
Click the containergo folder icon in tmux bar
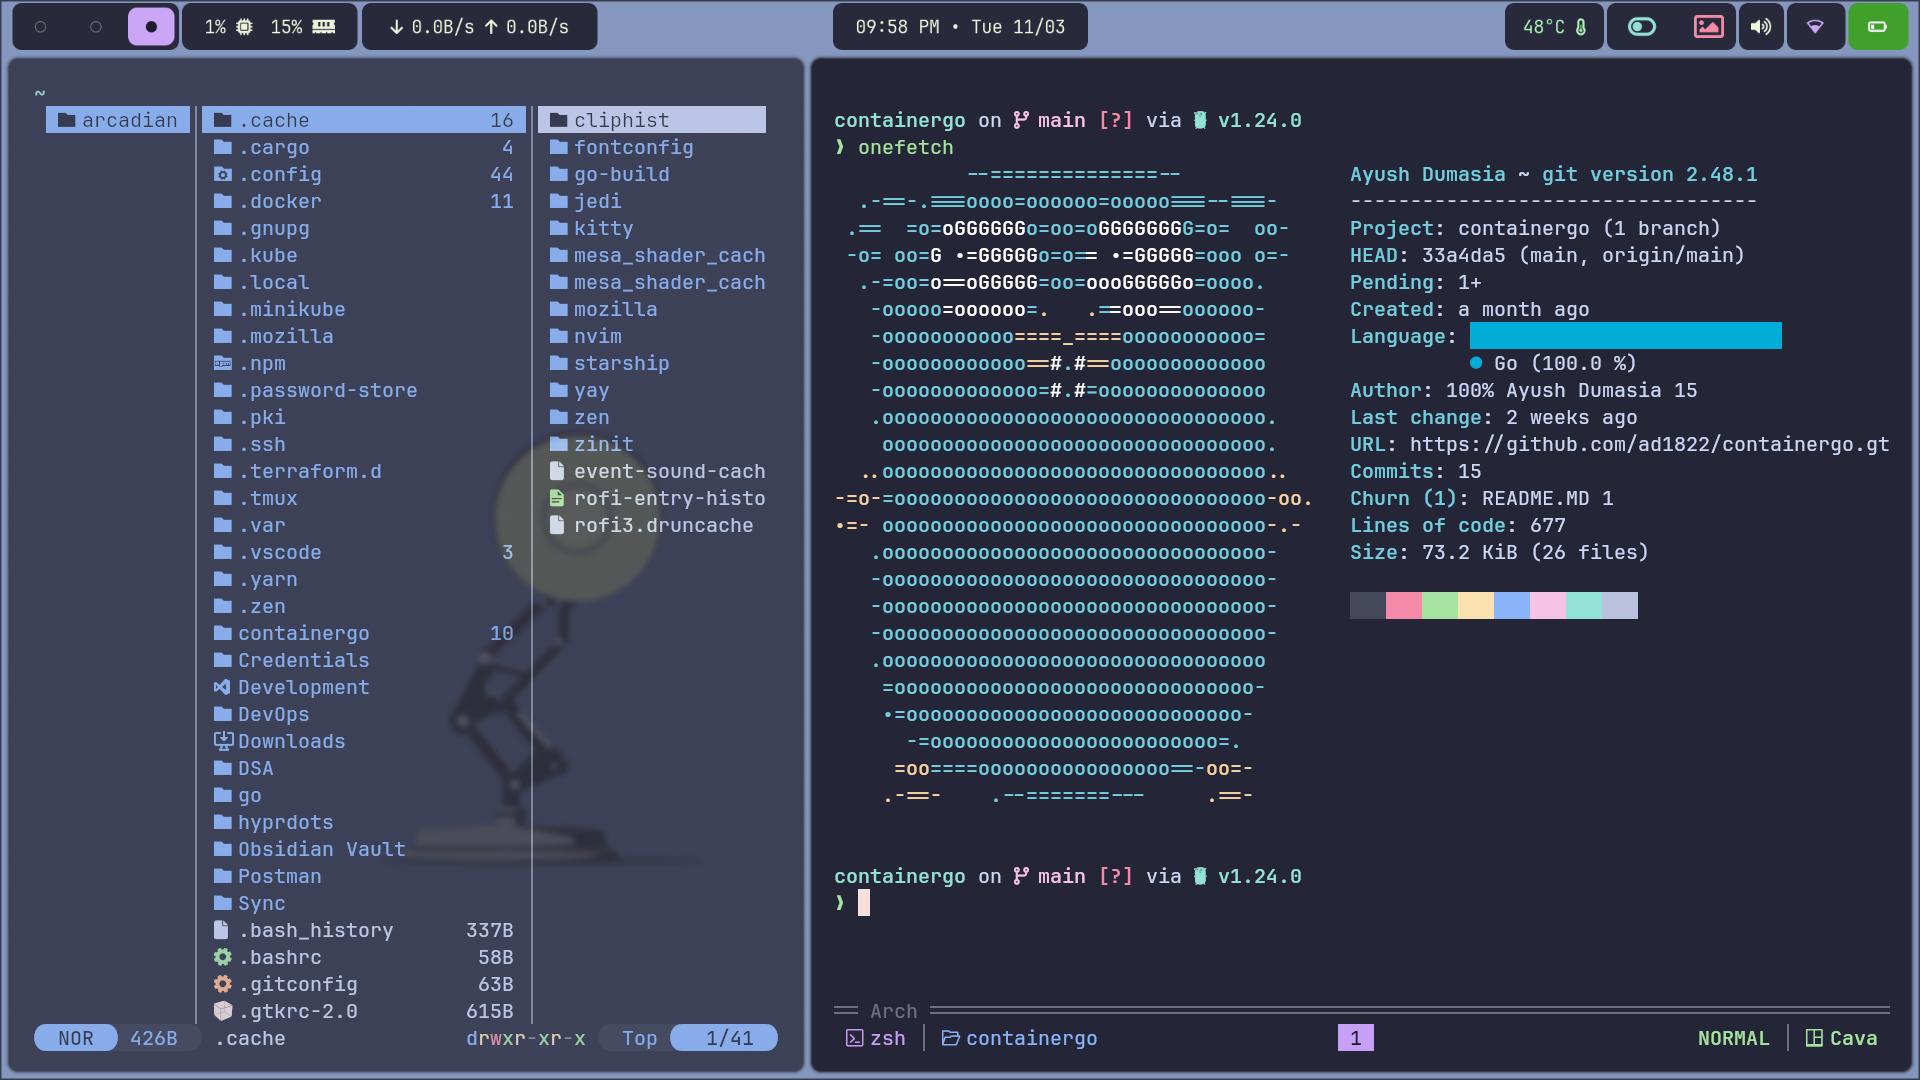pyautogui.click(x=951, y=1038)
